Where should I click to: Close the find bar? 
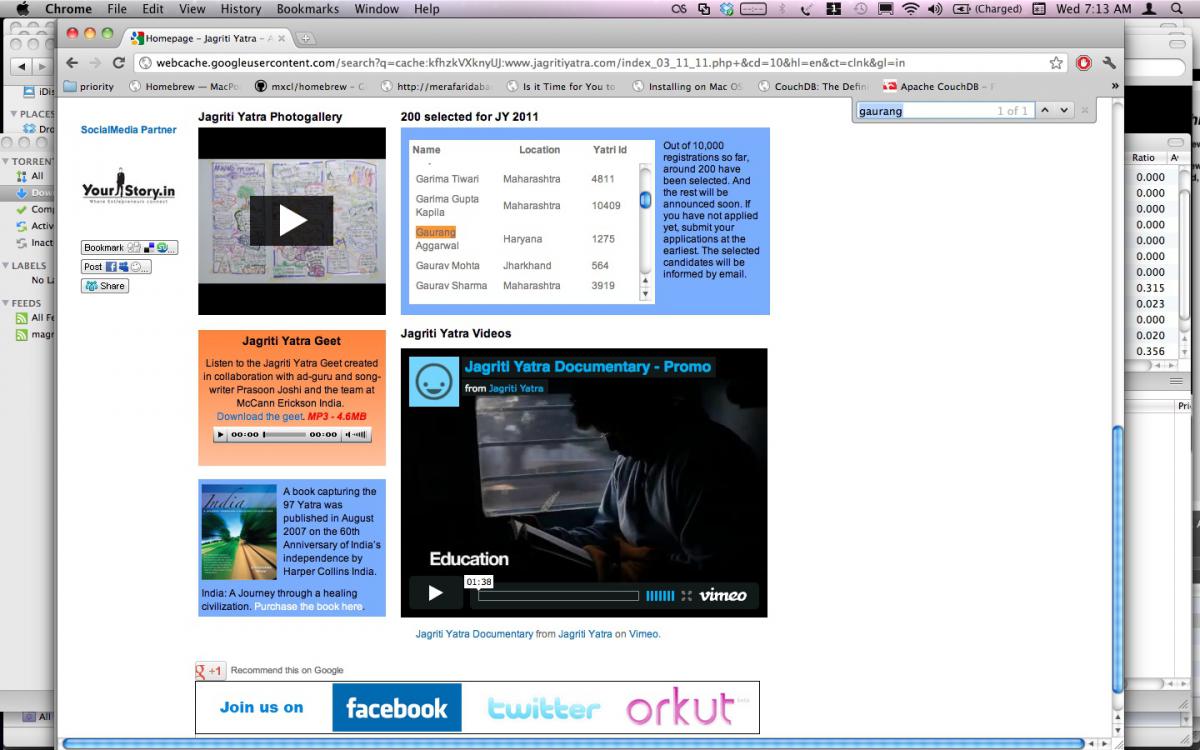point(1085,110)
